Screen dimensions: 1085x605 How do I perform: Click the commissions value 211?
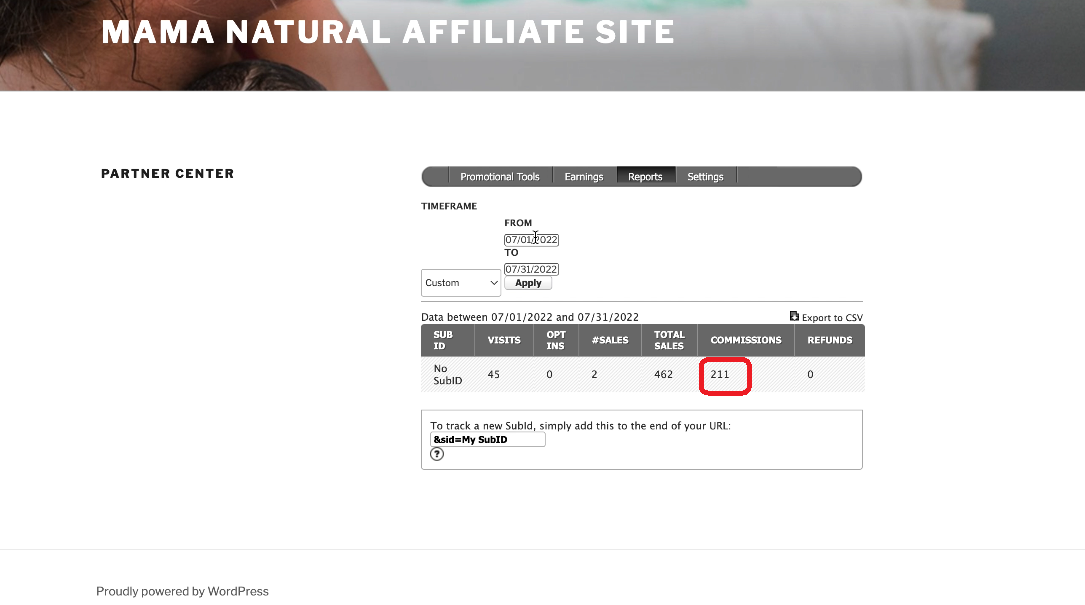tap(720, 374)
